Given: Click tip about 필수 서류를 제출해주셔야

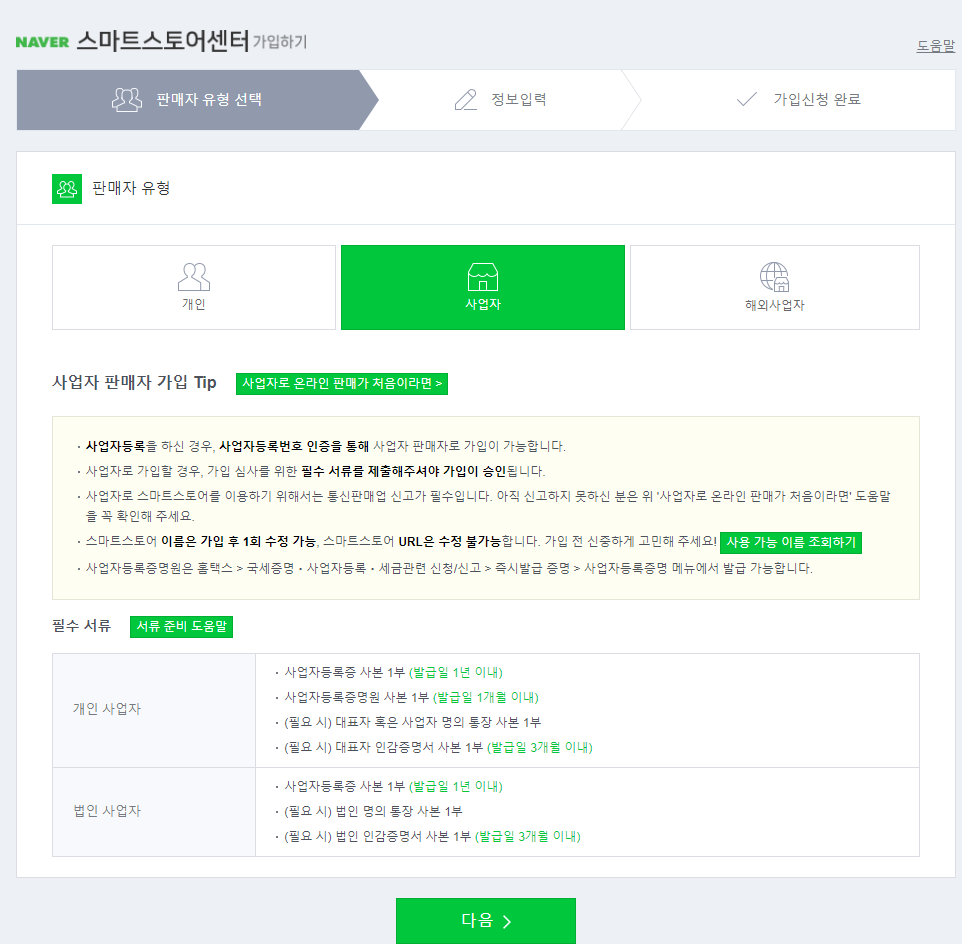Looking at the screenshot, I should pyautogui.click(x=314, y=471).
